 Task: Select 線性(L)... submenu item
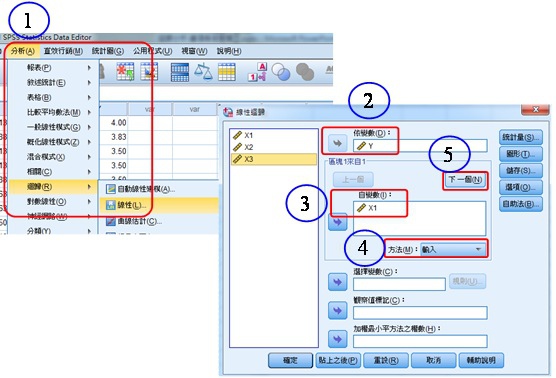coord(159,205)
